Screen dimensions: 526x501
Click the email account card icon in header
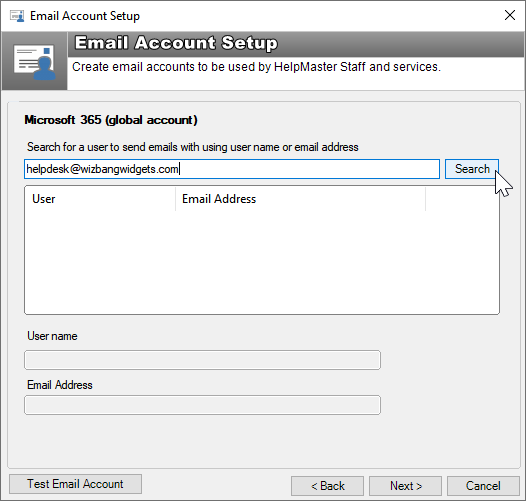pos(34,62)
